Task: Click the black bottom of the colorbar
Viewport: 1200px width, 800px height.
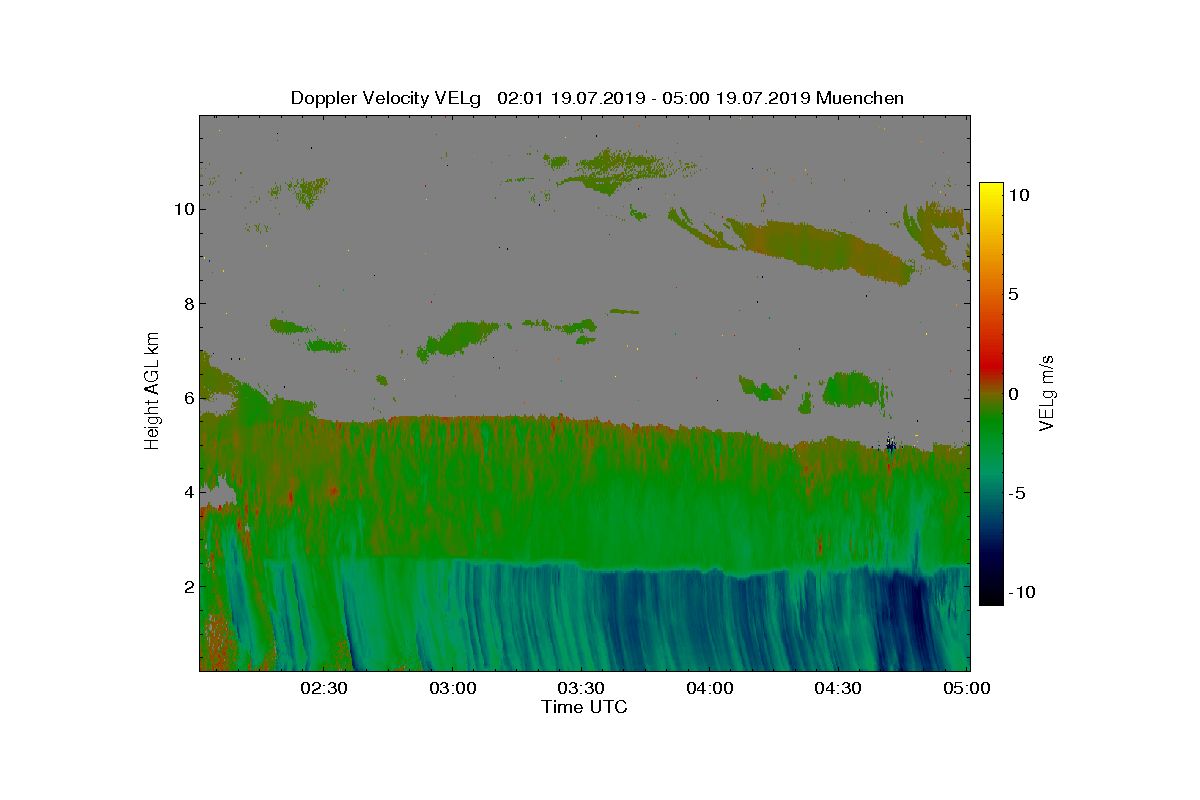Action: click(991, 597)
